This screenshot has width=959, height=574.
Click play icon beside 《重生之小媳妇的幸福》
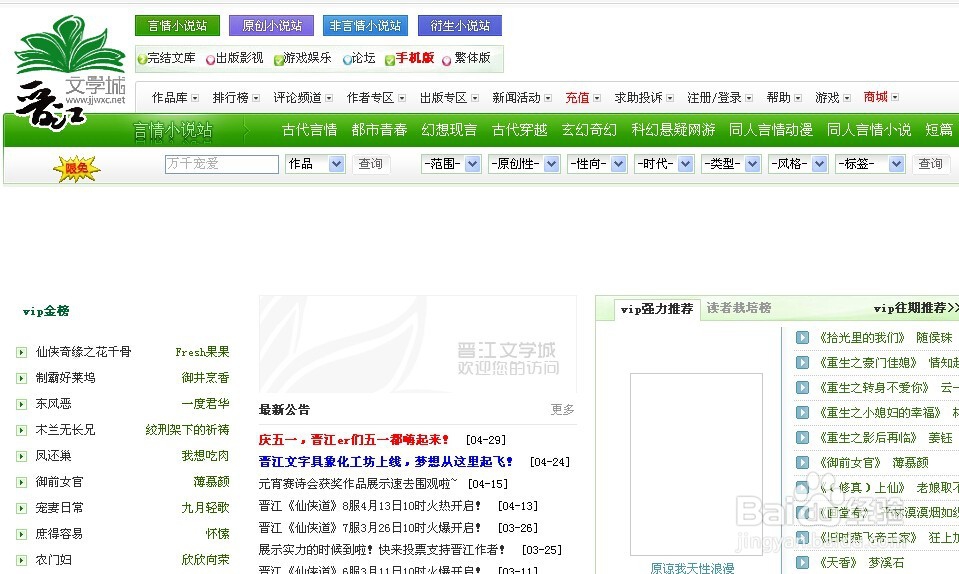pos(802,413)
